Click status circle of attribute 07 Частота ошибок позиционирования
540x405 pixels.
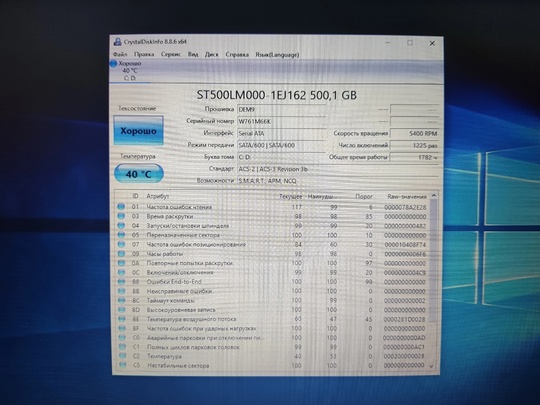tap(121, 244)
